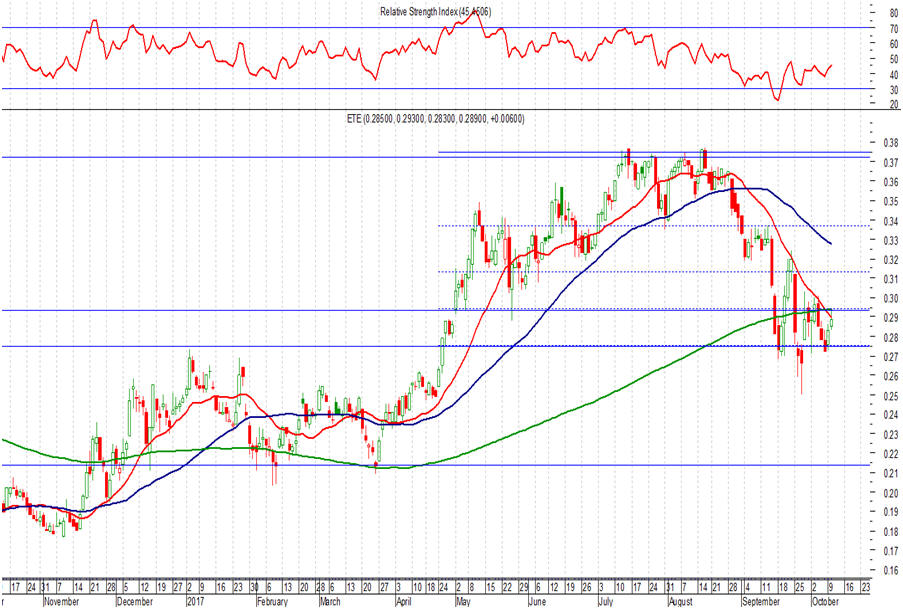Select the May label on time axis

[463, 602]
